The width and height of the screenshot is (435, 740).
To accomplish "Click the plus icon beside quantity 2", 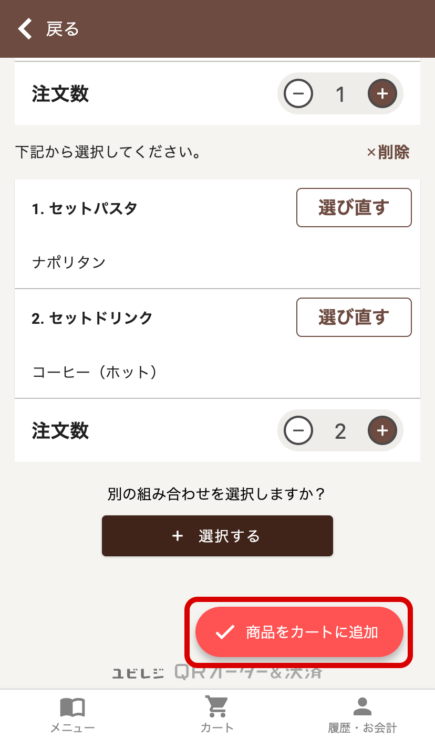I will [x=382, y=430].
